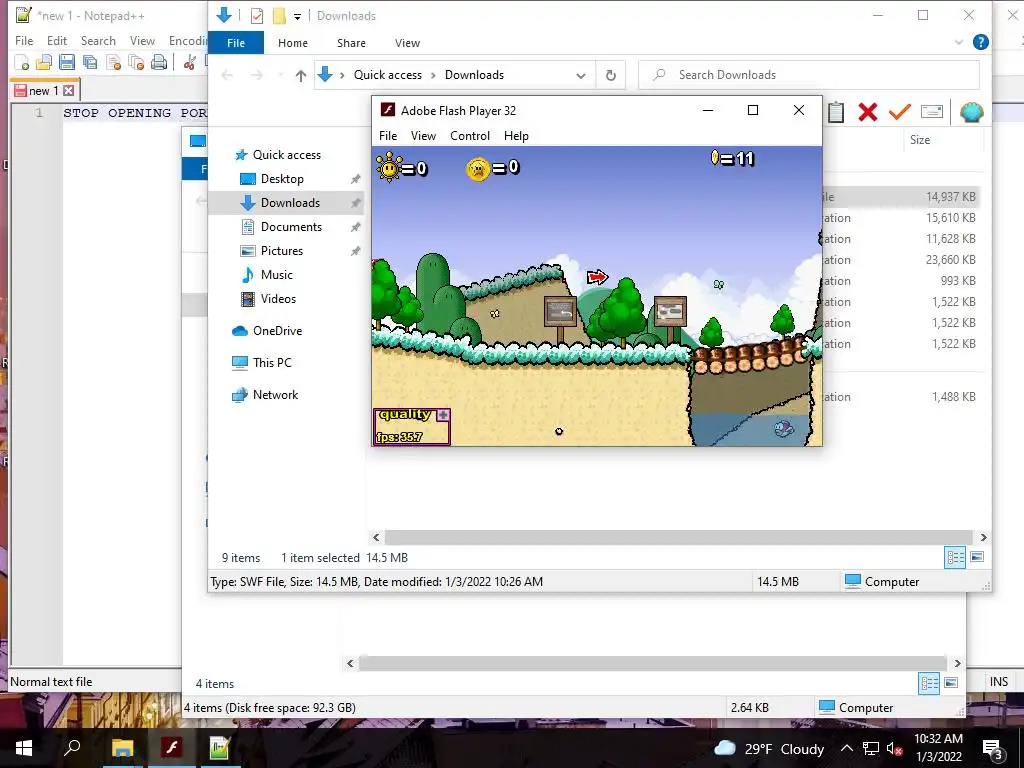
Task: Expand the chevron after Quick access breadcrumb
Action: point(433,75)
